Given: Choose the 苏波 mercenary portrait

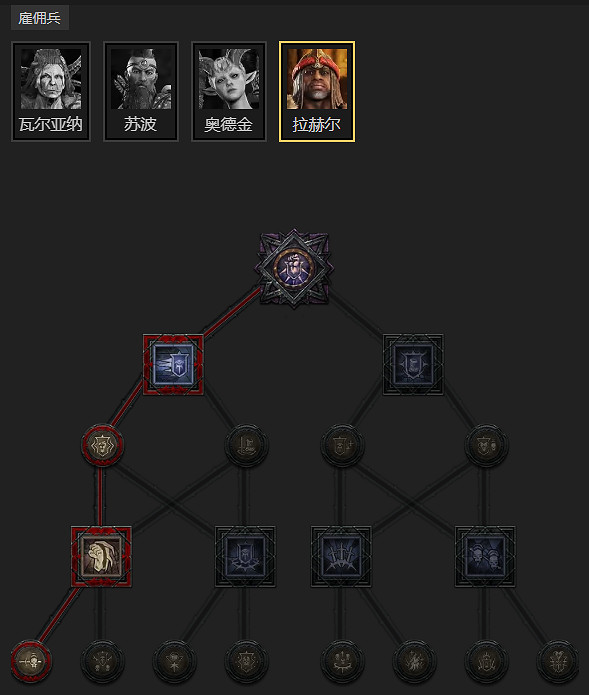Looking at the screenshot, I should (x=141, y=92).
